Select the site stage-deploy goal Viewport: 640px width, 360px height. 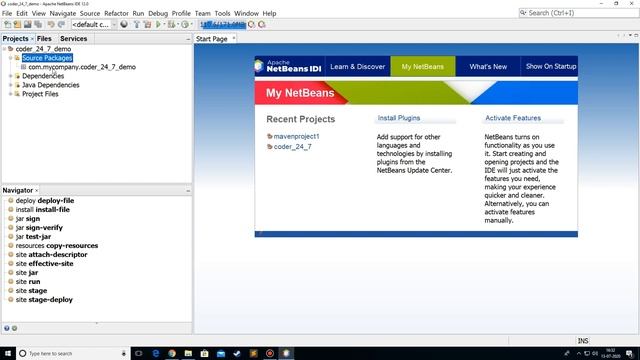click(44, 299)
